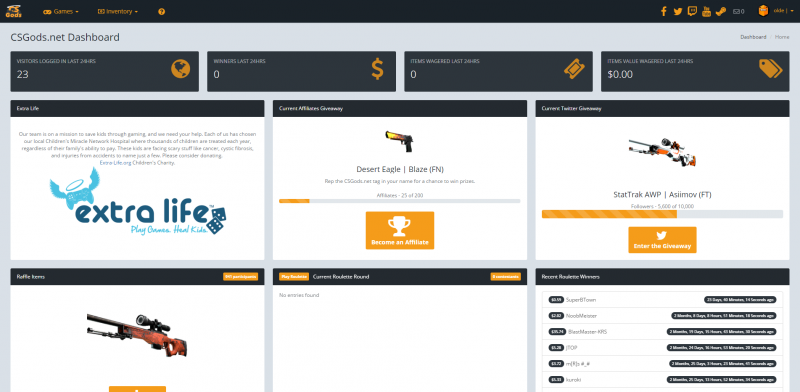The image size is (800, 392).
Task: Open the Extra-Life.org link
Action: (115, 163)
